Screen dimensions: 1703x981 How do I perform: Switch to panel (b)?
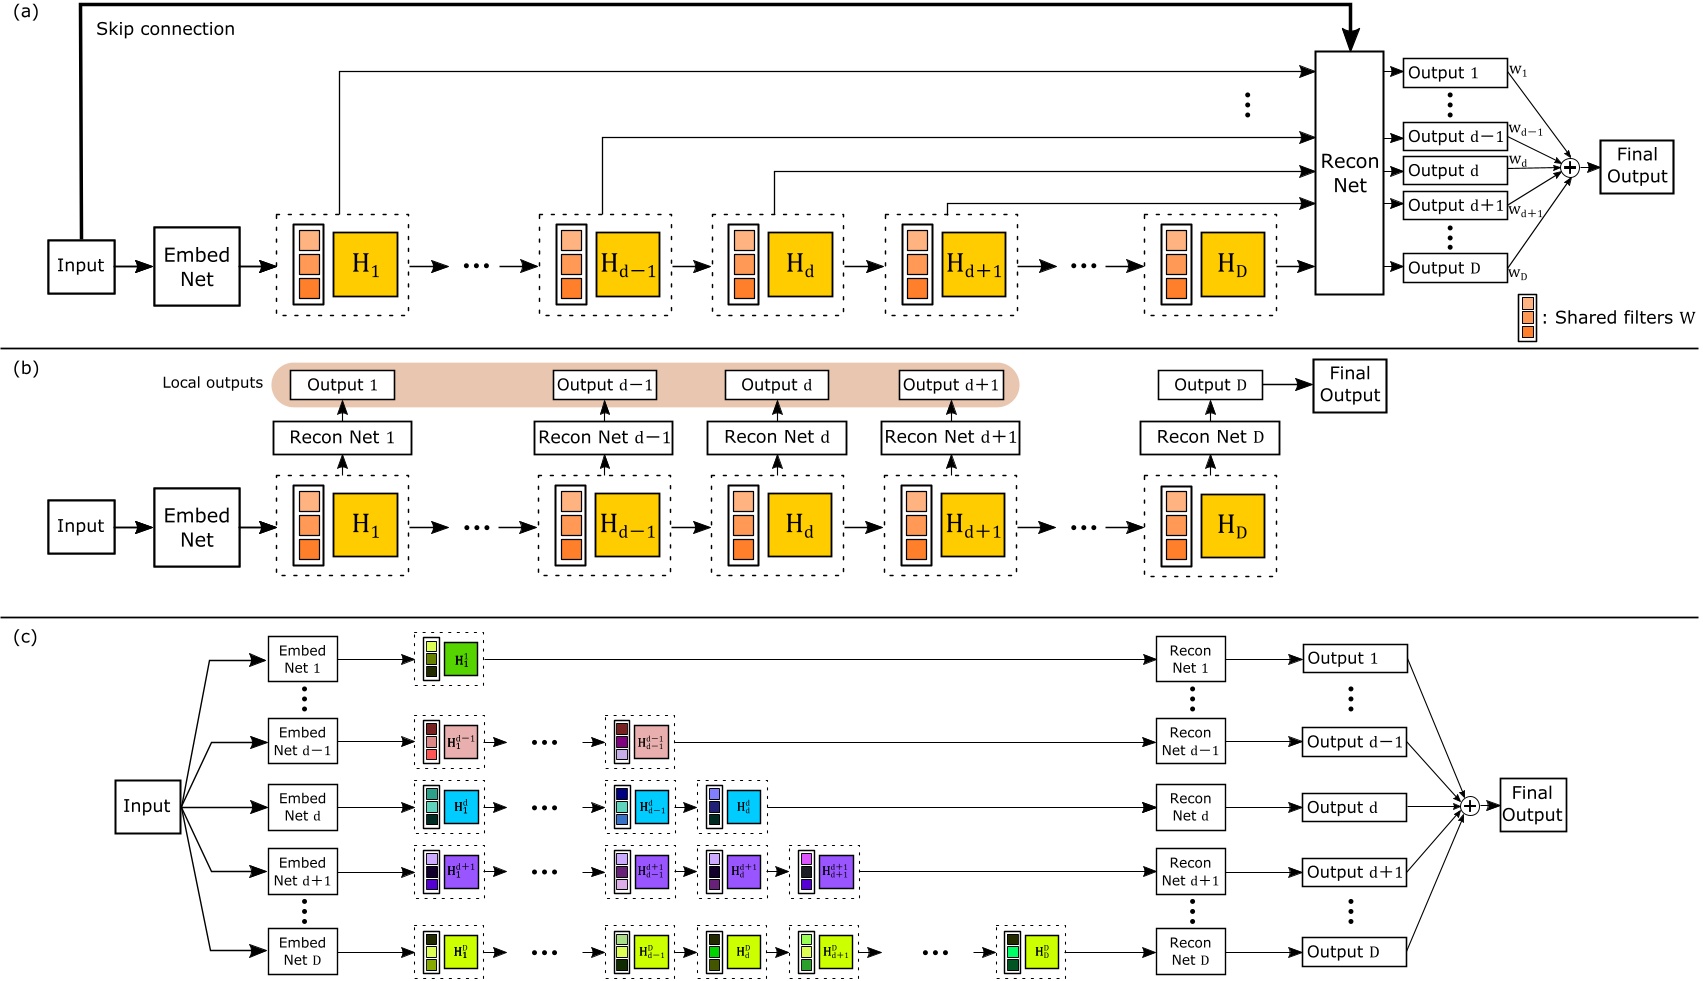coord(27,369)
